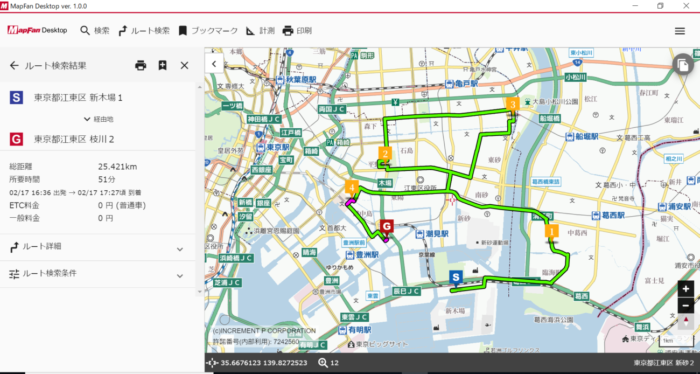The width and height of the screenshot is (700, 374).
Task: Expand 経由地 waypoints list
Action: coord(99,119)
